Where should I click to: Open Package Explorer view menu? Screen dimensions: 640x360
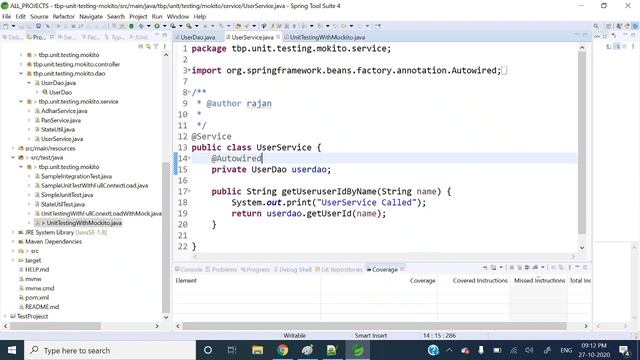click(164, 47)
